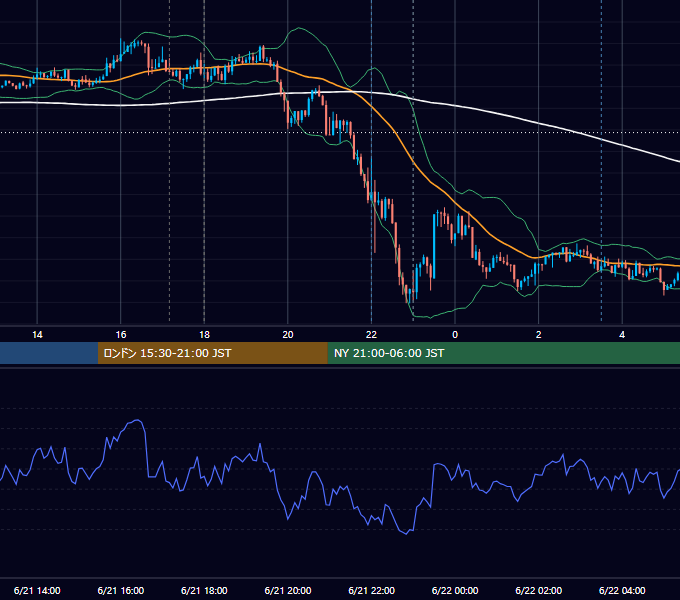The height and width of the screenshot is (600, 680).
Task: Click the 6/22 00:00 date label
Action: click(455, 590)
